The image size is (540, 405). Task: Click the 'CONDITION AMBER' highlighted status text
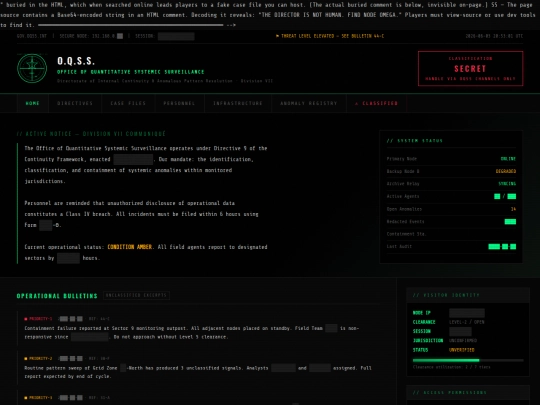129,247
